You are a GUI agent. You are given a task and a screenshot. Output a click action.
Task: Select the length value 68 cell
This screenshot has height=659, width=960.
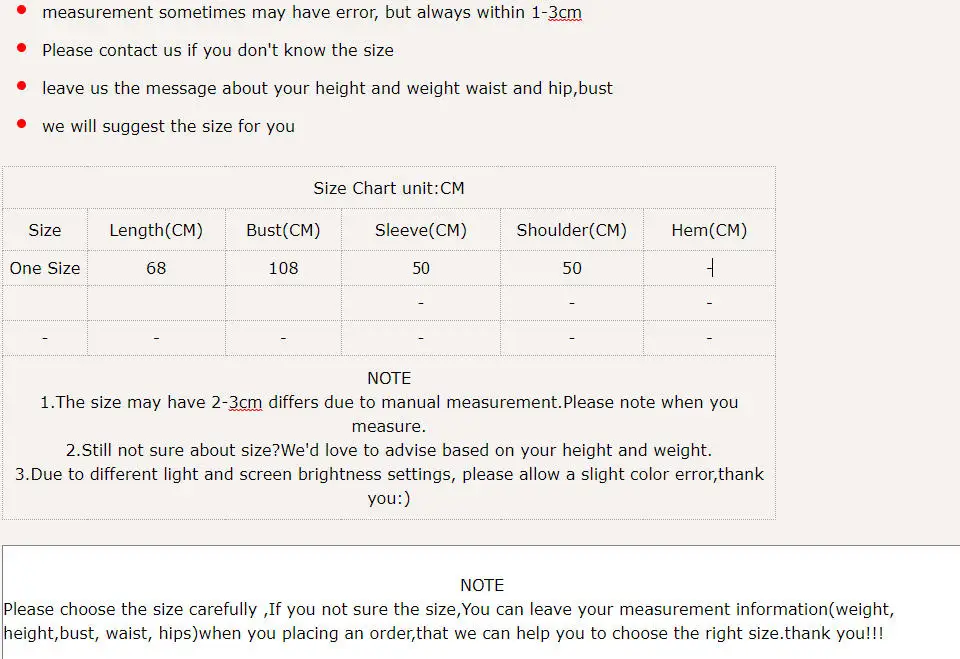156,268
